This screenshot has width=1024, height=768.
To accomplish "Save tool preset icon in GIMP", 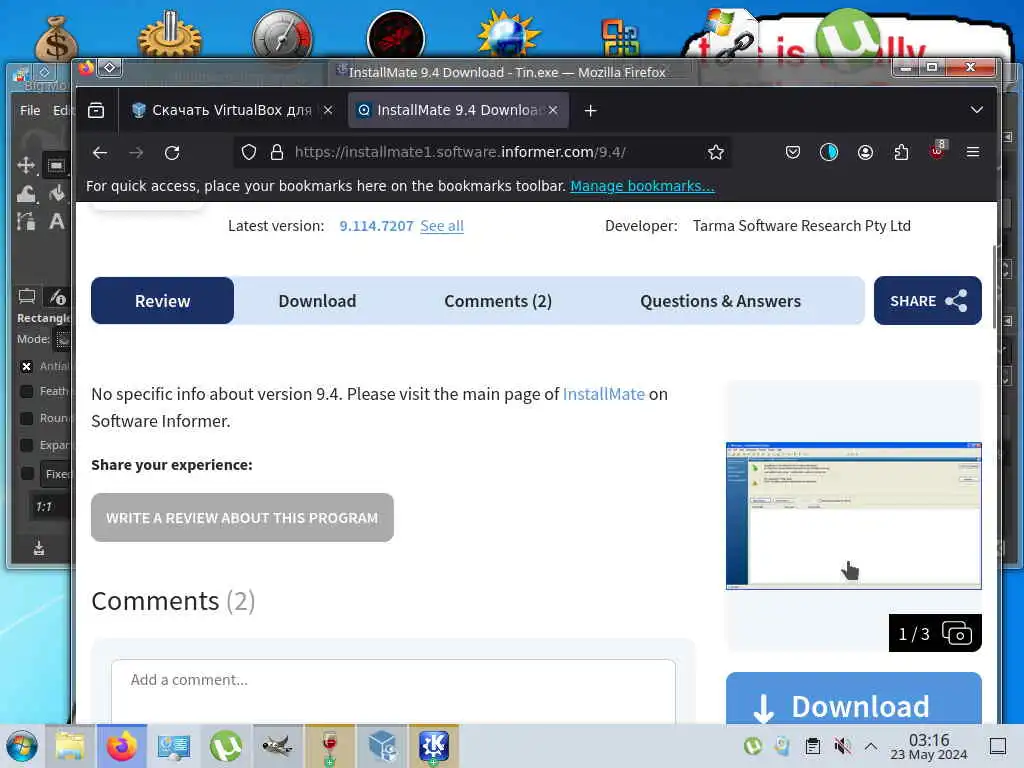I will click(x=39, y=547).
